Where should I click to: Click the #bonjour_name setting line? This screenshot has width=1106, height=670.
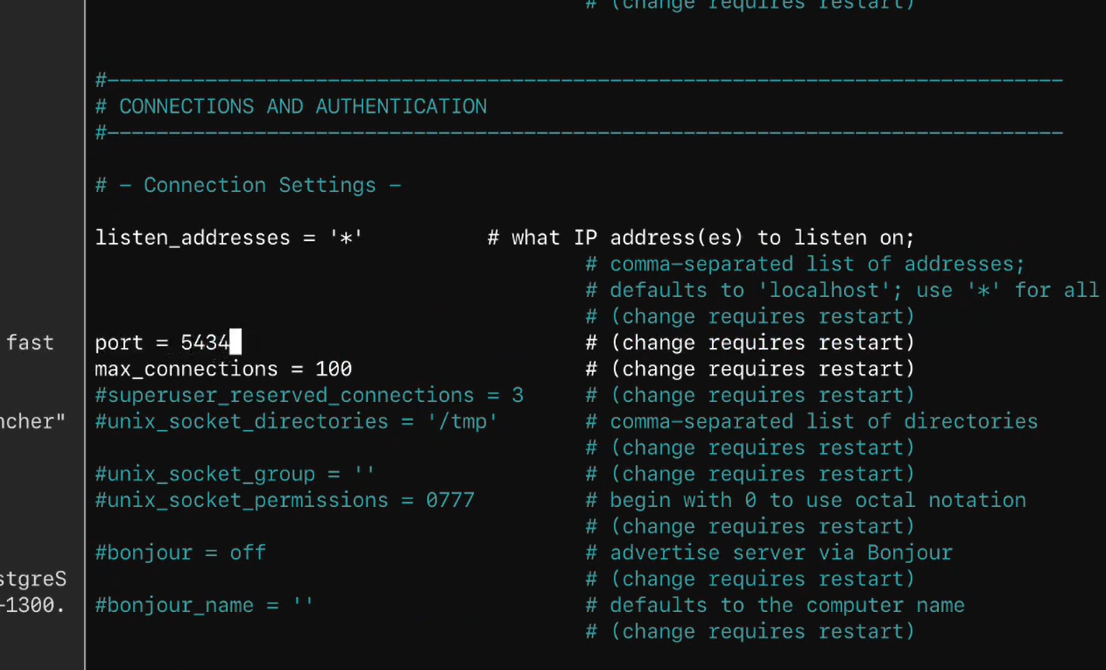click(x=204, y=605)
